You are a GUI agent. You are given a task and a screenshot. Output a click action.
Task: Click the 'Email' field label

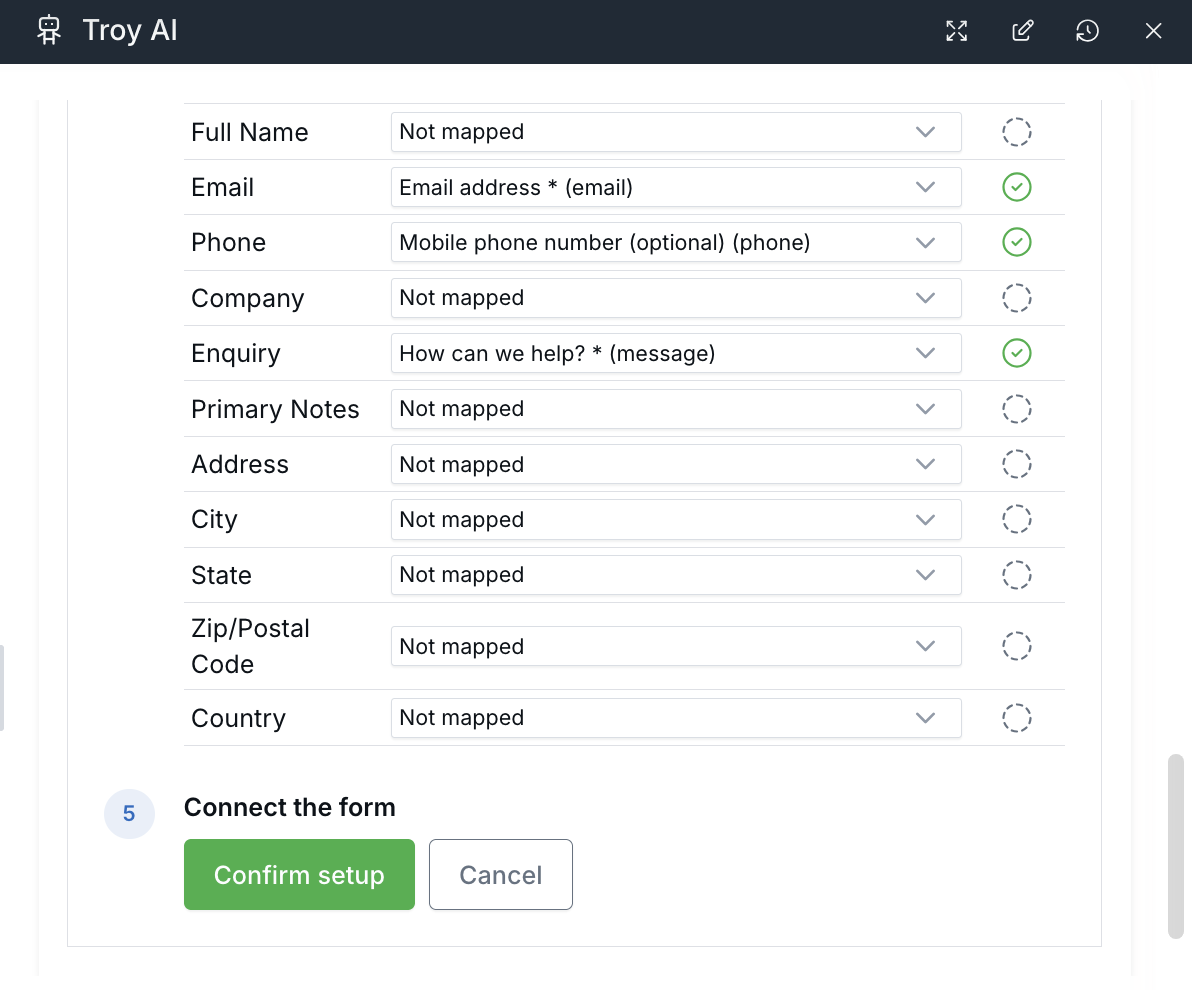pyautogui.click(x=222, y=187)
